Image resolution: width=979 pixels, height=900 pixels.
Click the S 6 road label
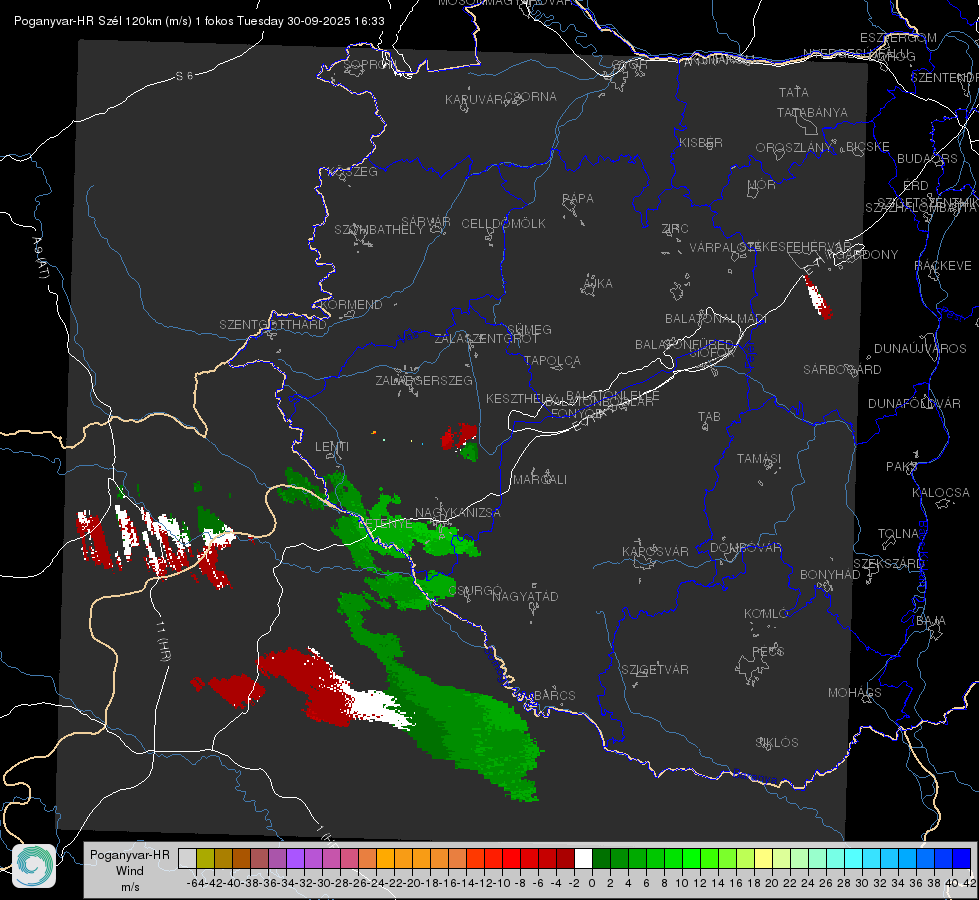tap(184, 76)
